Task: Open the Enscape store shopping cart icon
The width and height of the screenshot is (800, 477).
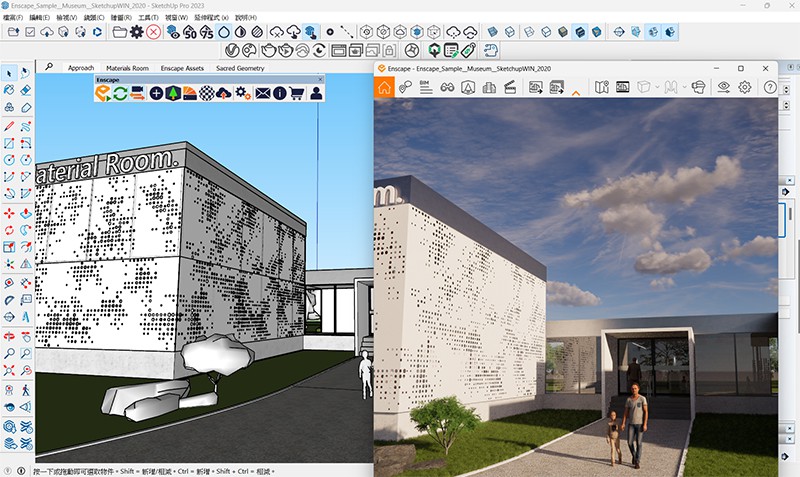Action: coord(298,93)
